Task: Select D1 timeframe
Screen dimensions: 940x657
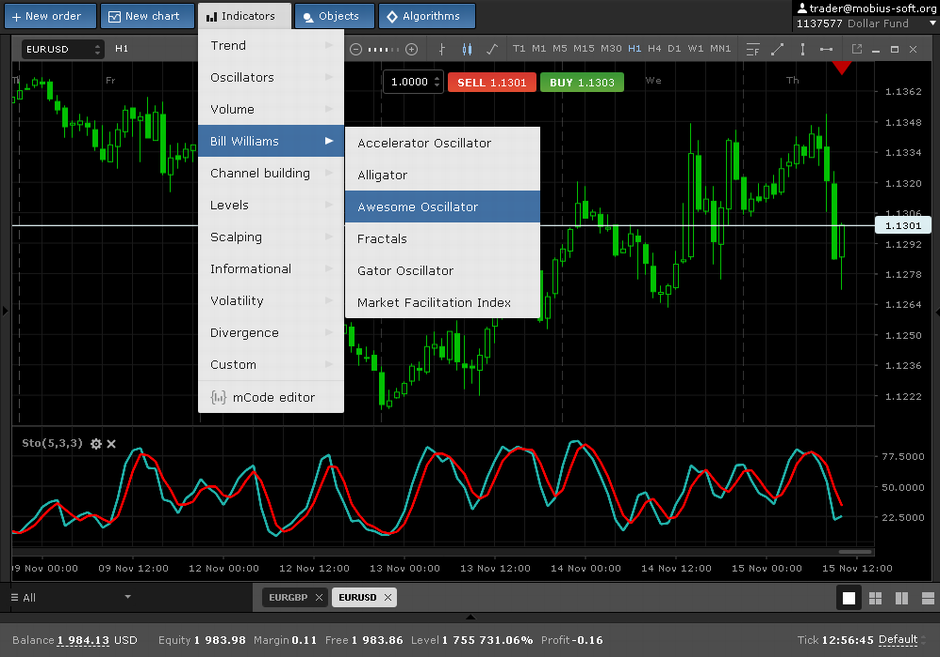Action: pos(674,49)
